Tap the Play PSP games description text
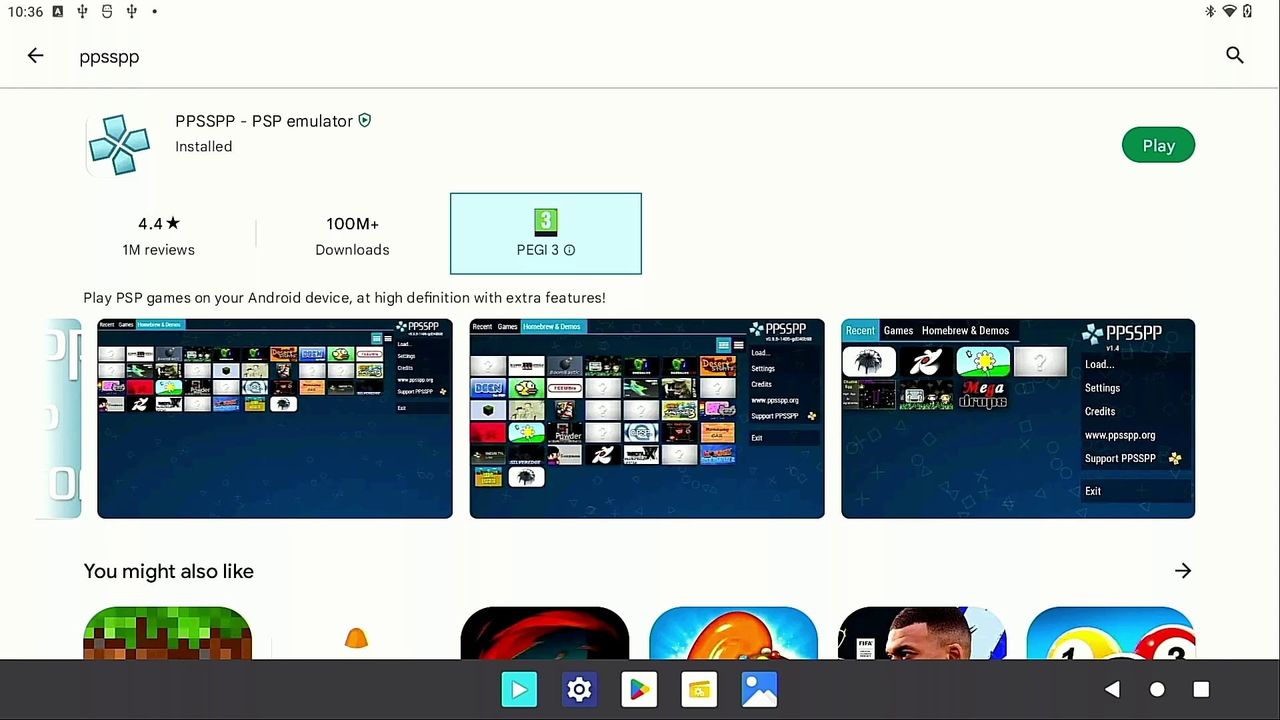The width and height of the screenshot is (1280, 720). tap(344, 298)
